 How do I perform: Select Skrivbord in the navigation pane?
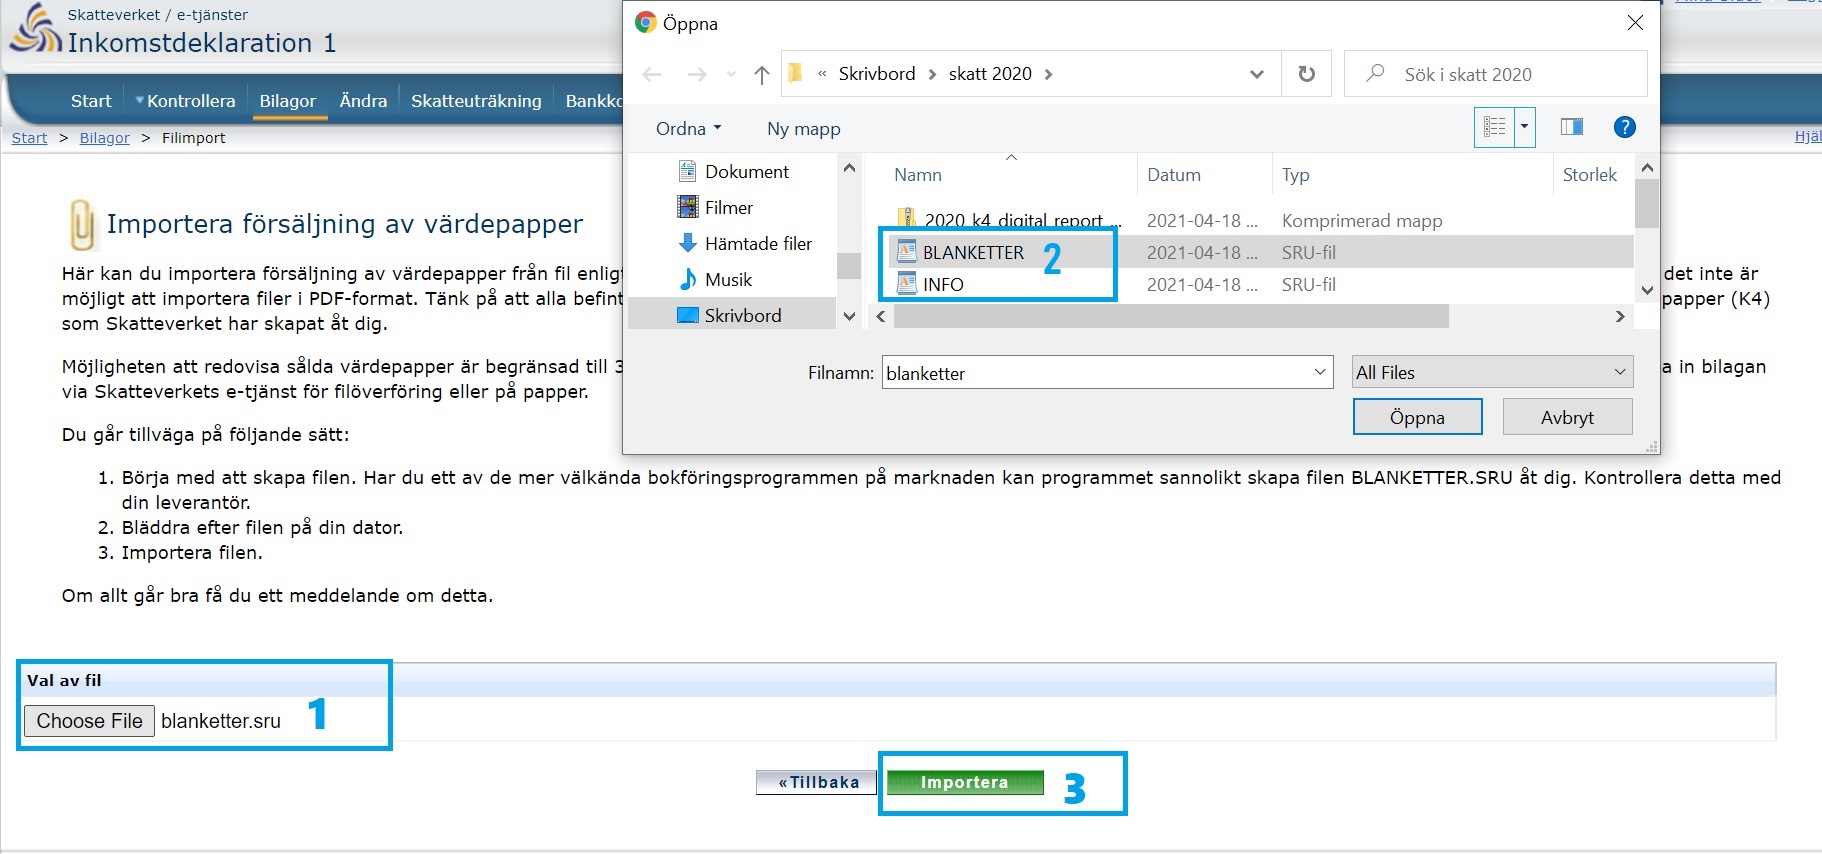click(x=743, y=315)
